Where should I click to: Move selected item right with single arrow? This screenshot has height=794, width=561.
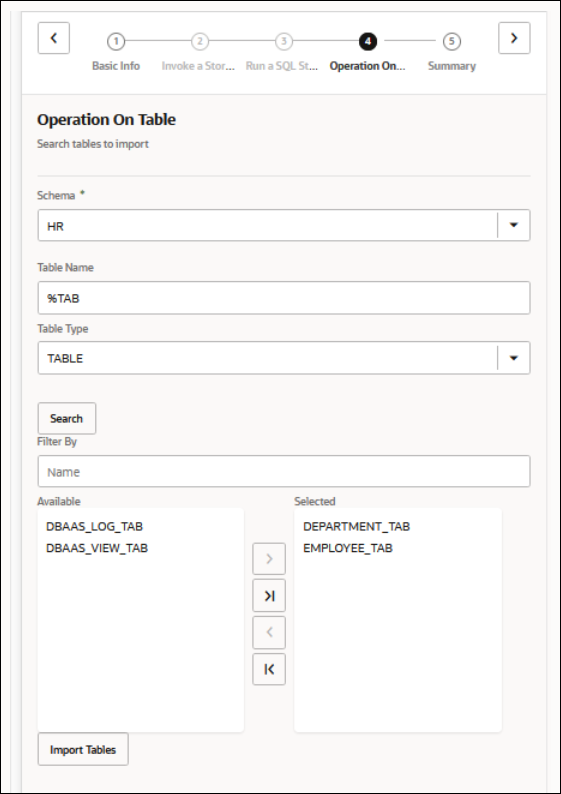click(269, 559)
